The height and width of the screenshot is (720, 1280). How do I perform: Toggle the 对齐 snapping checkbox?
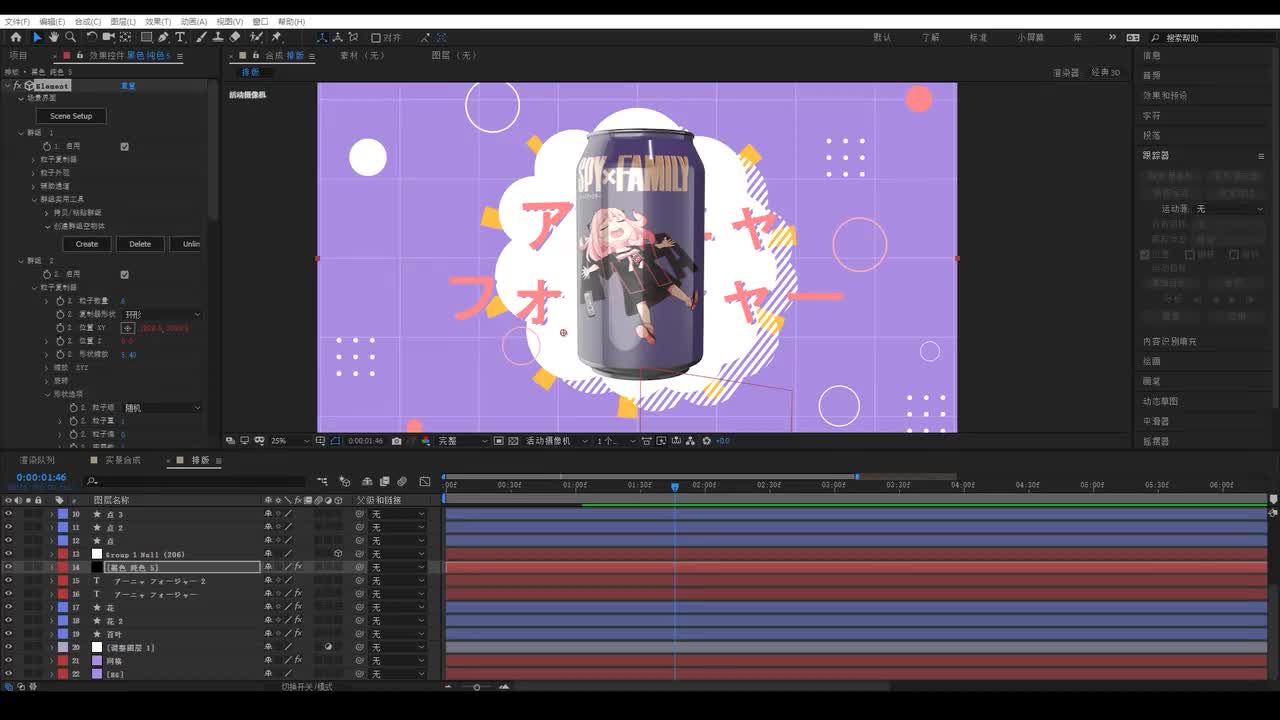pyautogui.click(x=376, y=38)
